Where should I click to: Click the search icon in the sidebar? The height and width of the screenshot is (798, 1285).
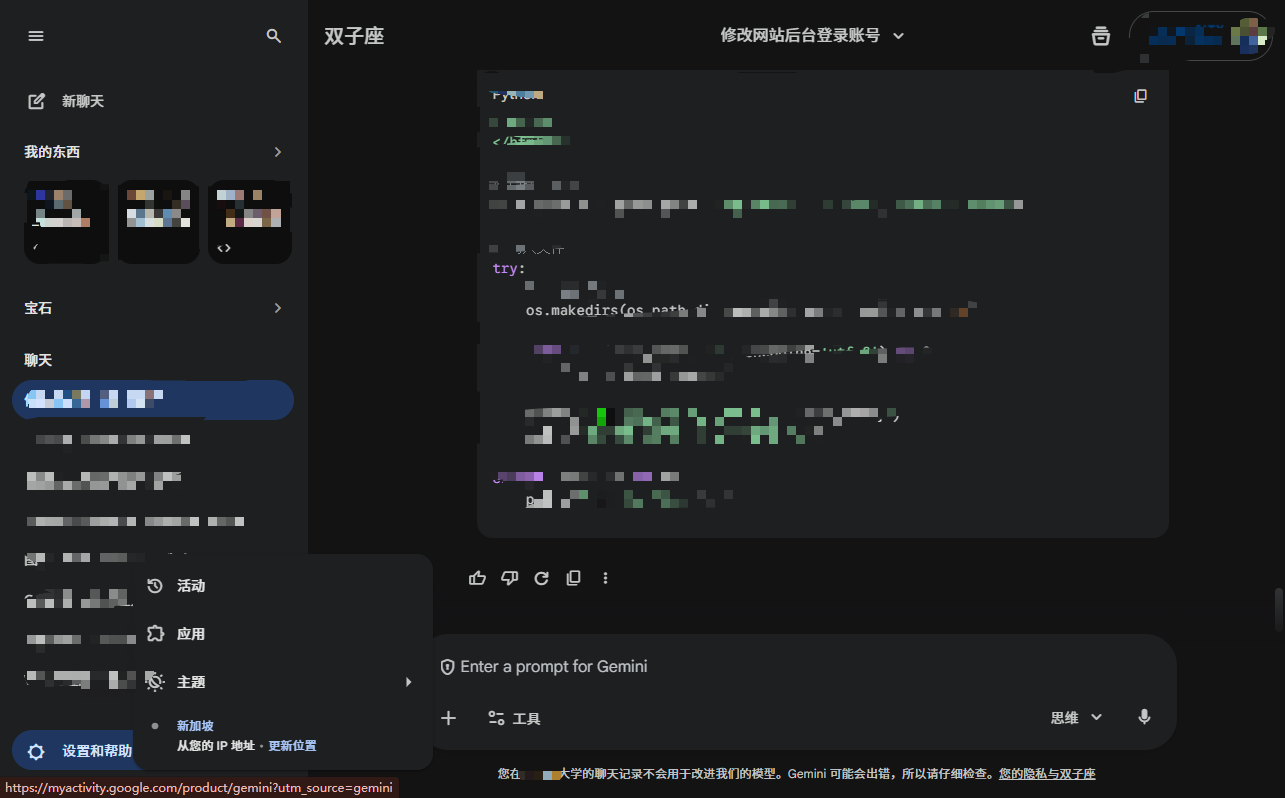(x=274, y=36)
